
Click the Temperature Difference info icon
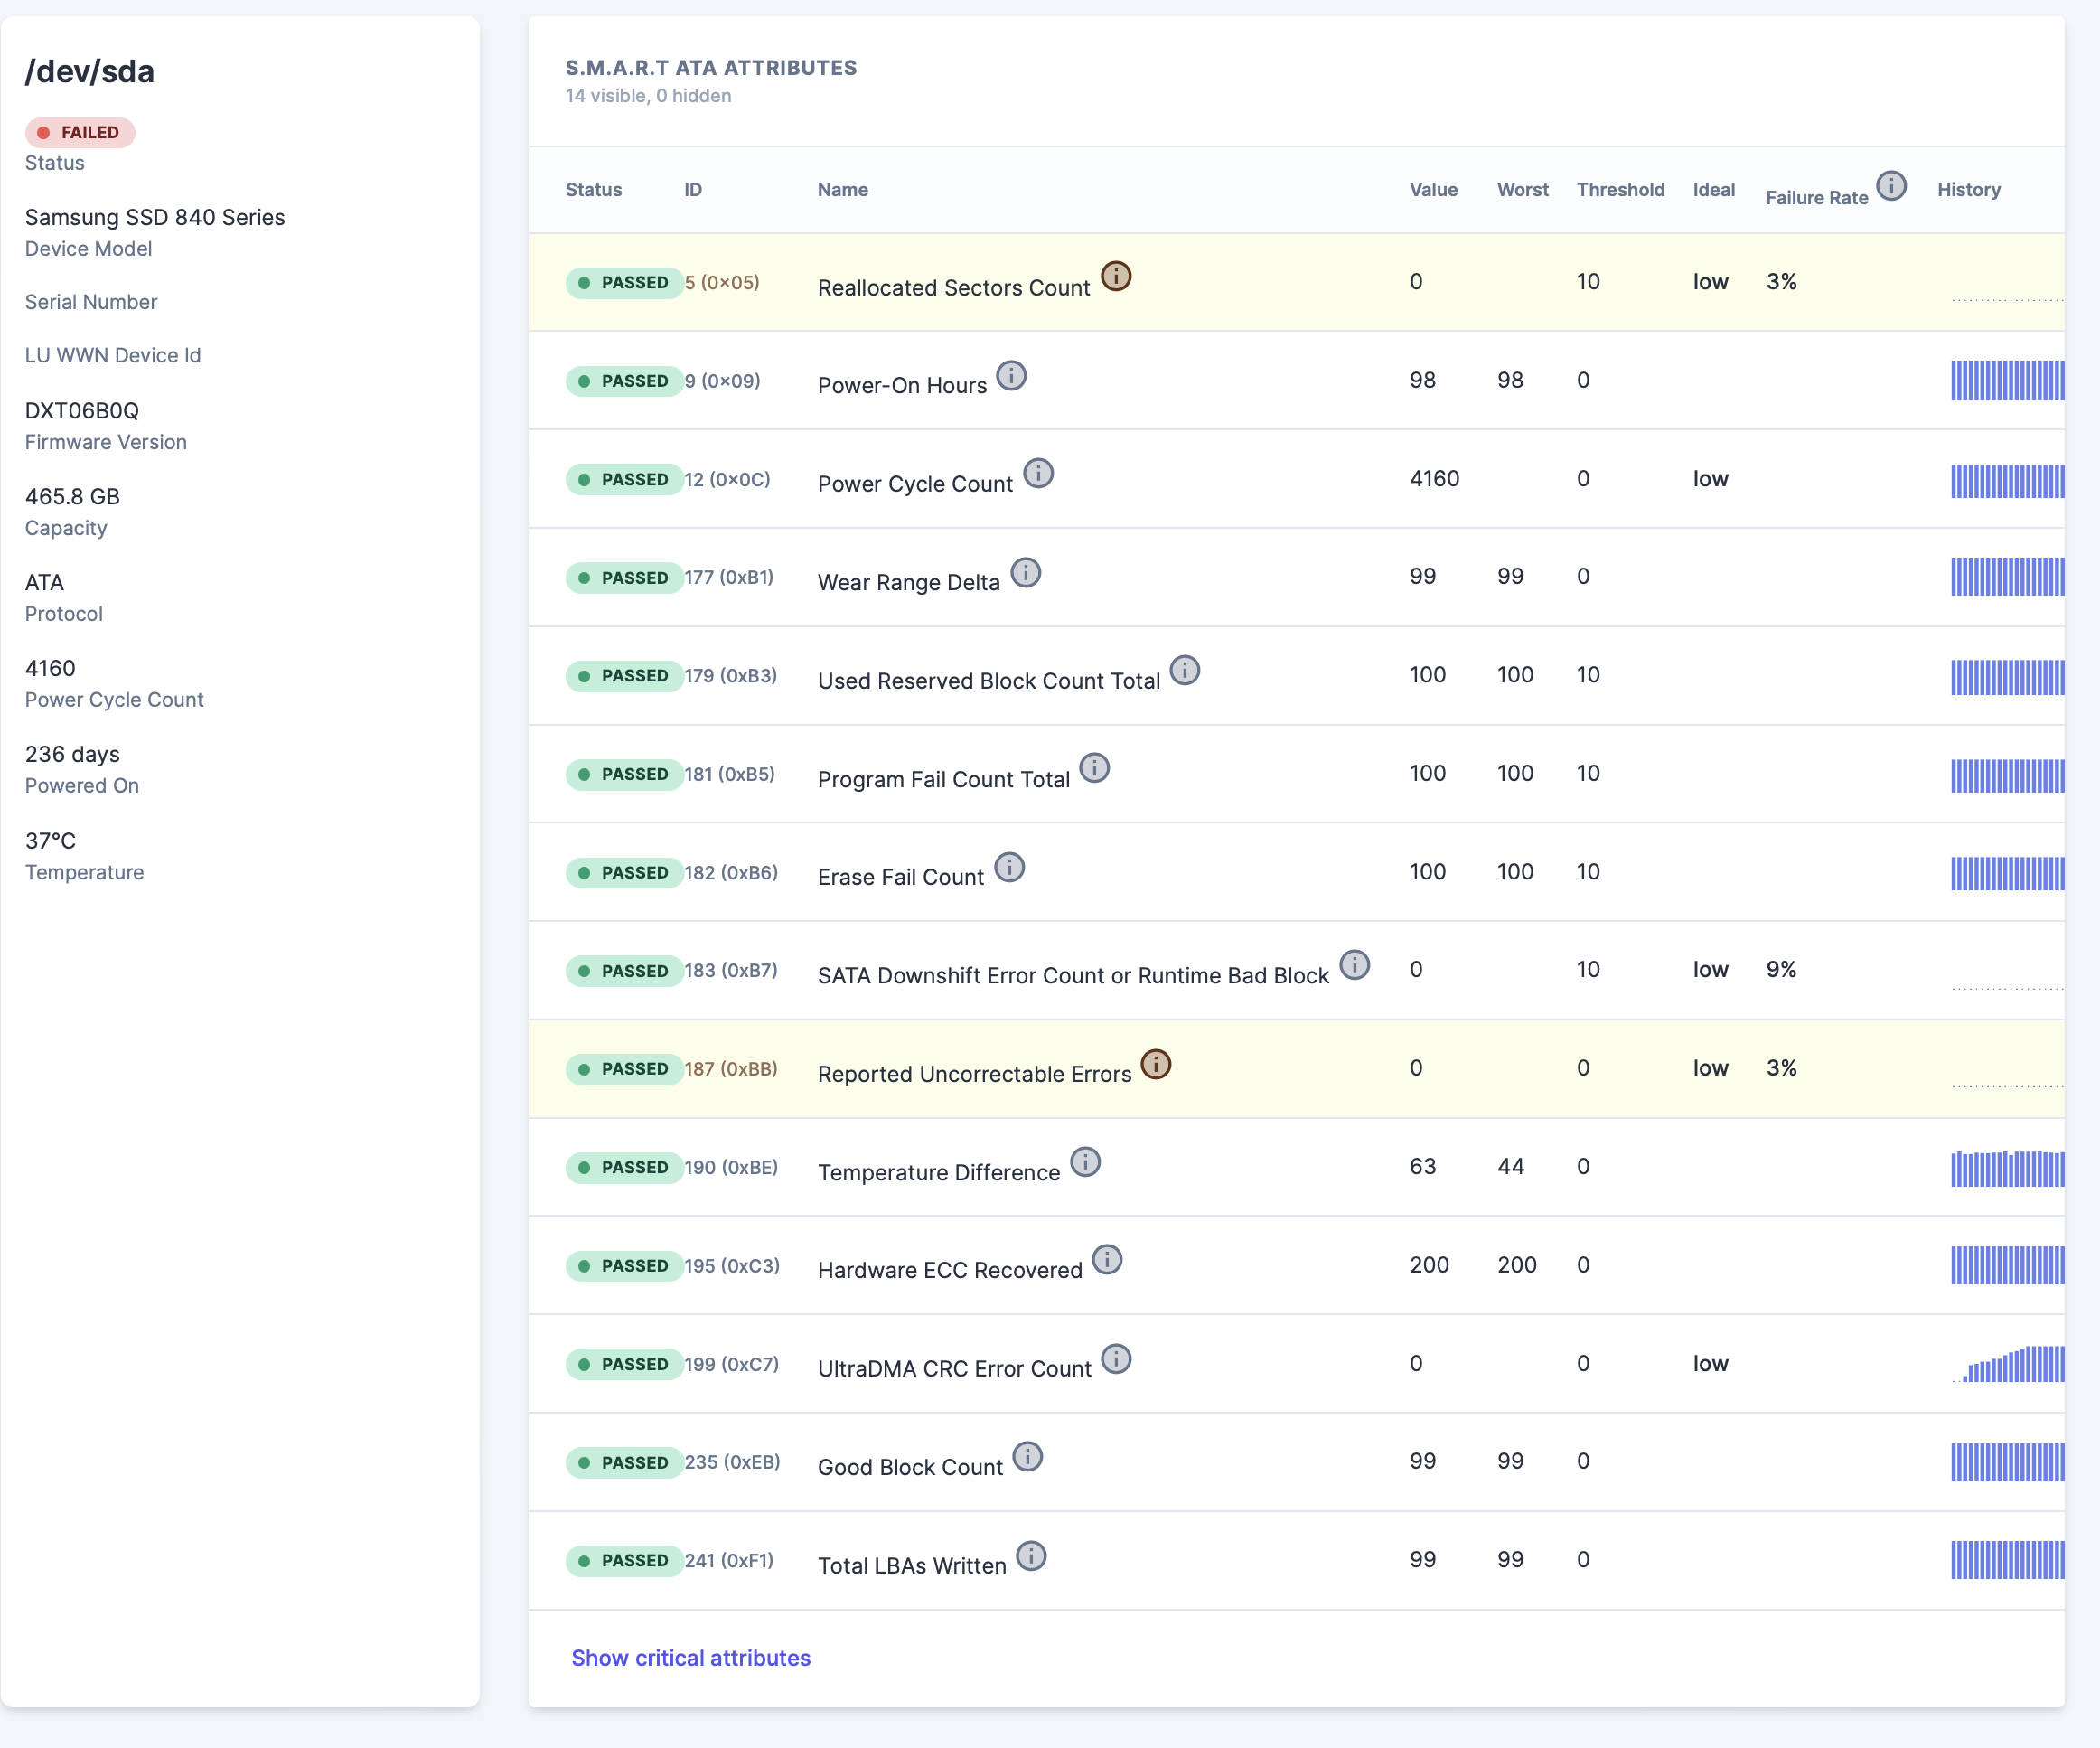coord(1086,1161)
